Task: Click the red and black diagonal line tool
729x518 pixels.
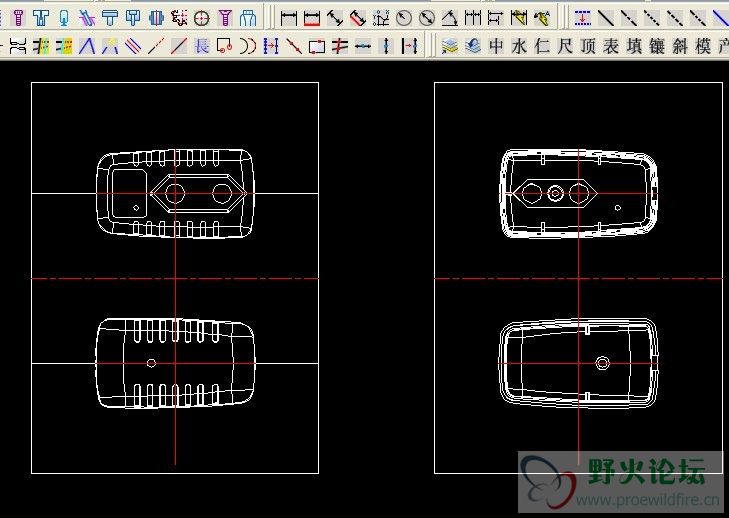Action: [x=179, y=46]
